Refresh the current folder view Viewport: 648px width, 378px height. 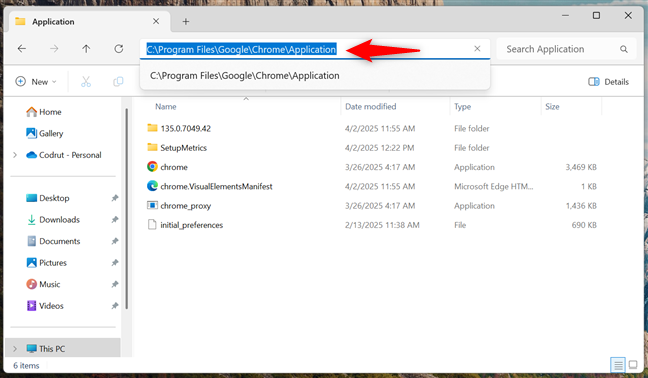tap(119, 49)
